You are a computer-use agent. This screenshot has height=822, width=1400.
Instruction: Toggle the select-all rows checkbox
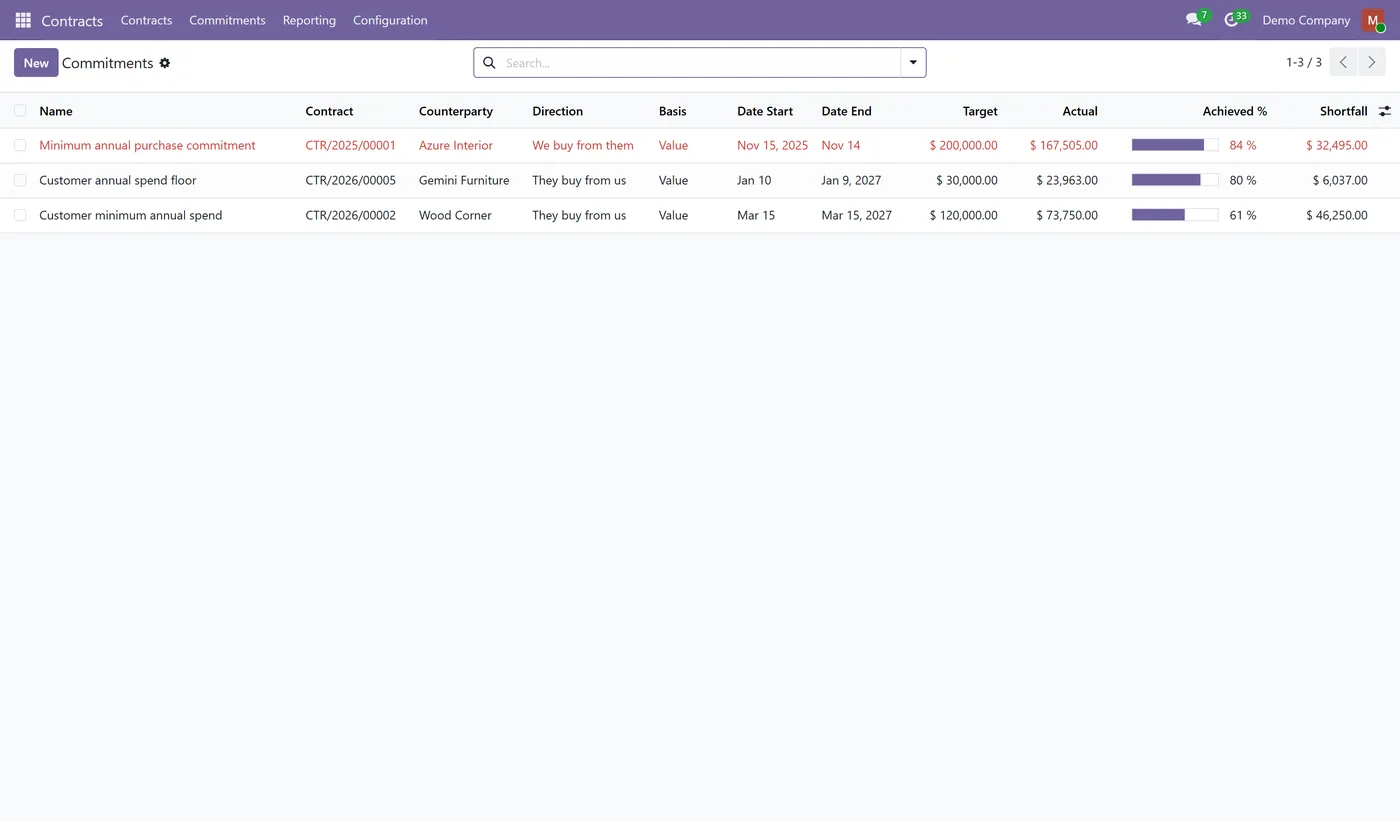20,110
